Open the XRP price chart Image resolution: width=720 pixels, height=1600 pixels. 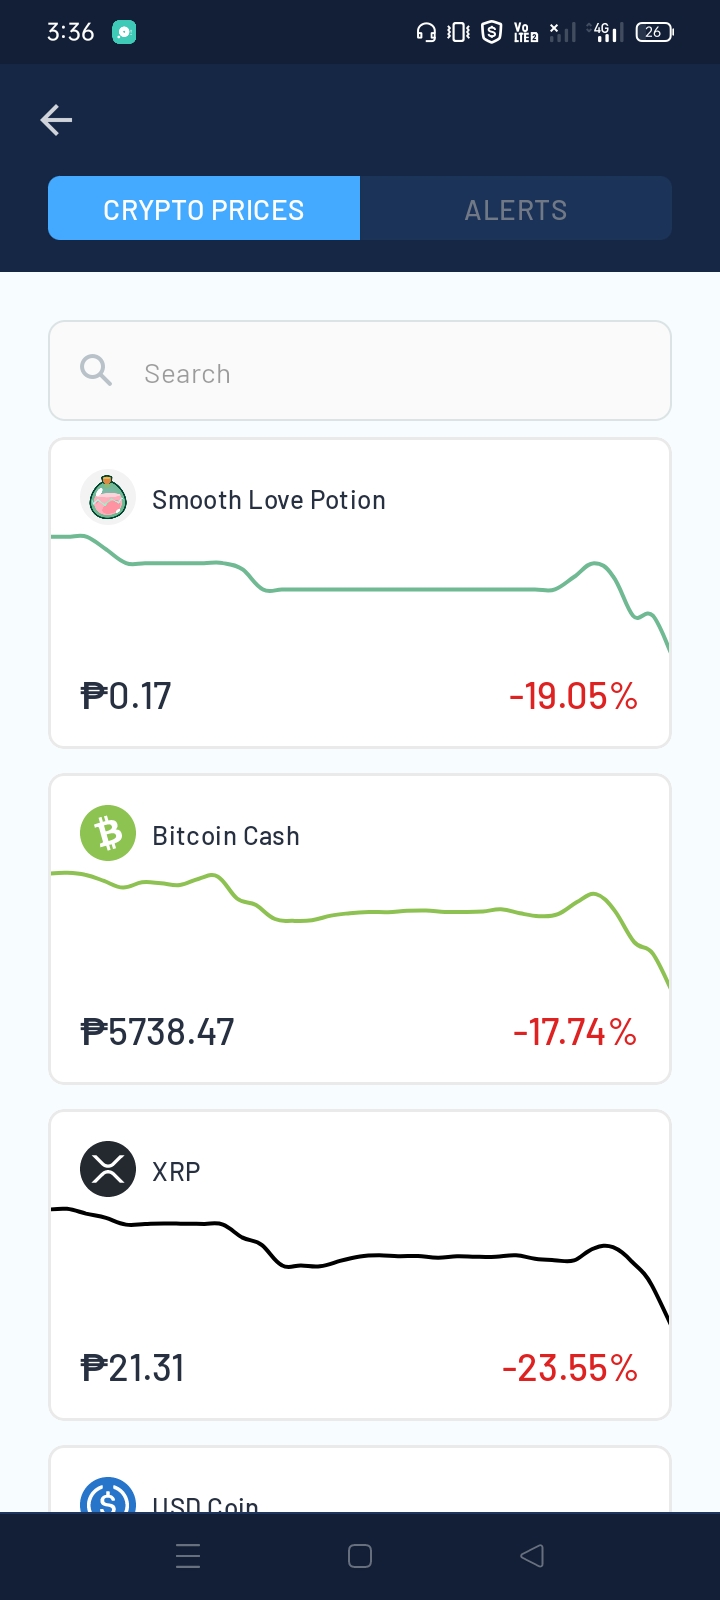point(360,1265)
